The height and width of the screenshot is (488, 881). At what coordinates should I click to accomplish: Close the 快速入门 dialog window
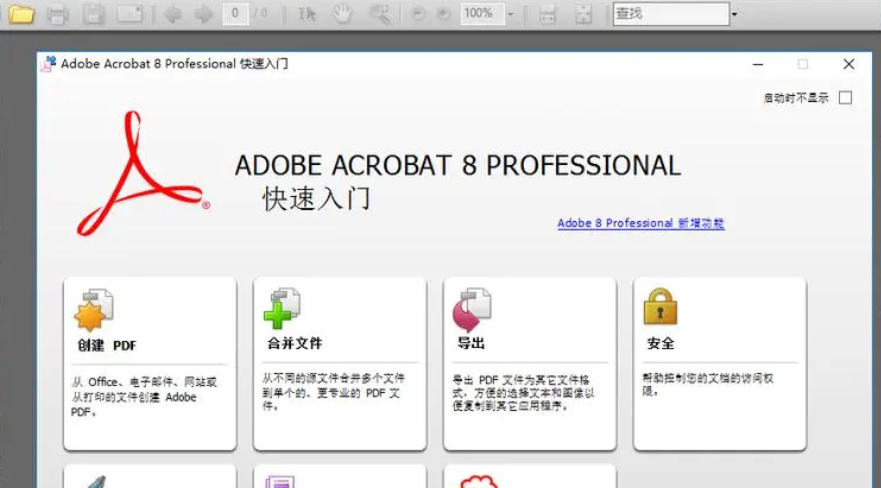[848, 64]
